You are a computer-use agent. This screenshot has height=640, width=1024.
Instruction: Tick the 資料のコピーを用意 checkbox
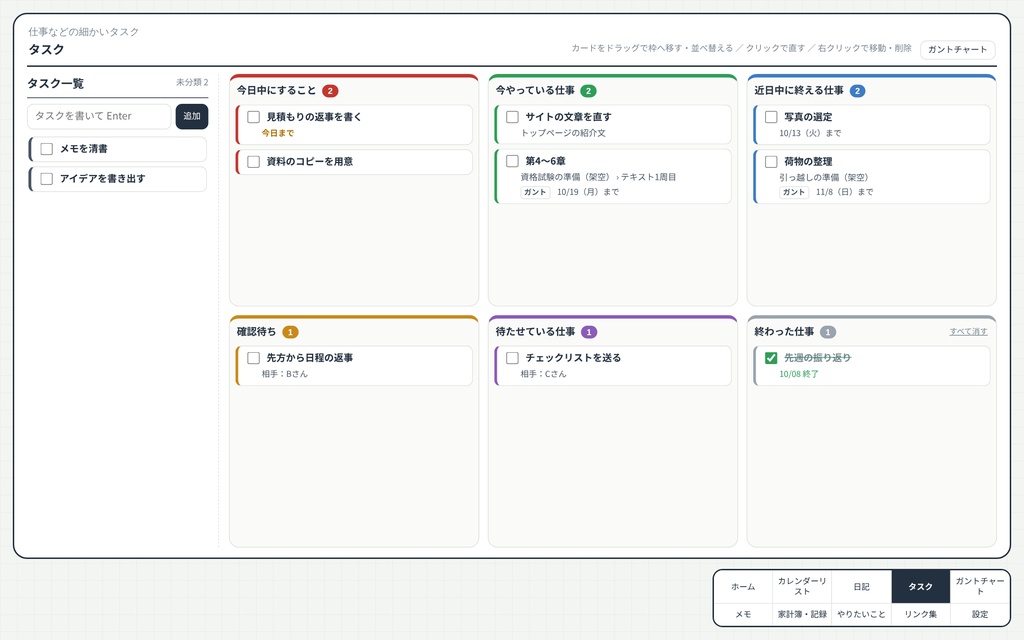point(253,162)
